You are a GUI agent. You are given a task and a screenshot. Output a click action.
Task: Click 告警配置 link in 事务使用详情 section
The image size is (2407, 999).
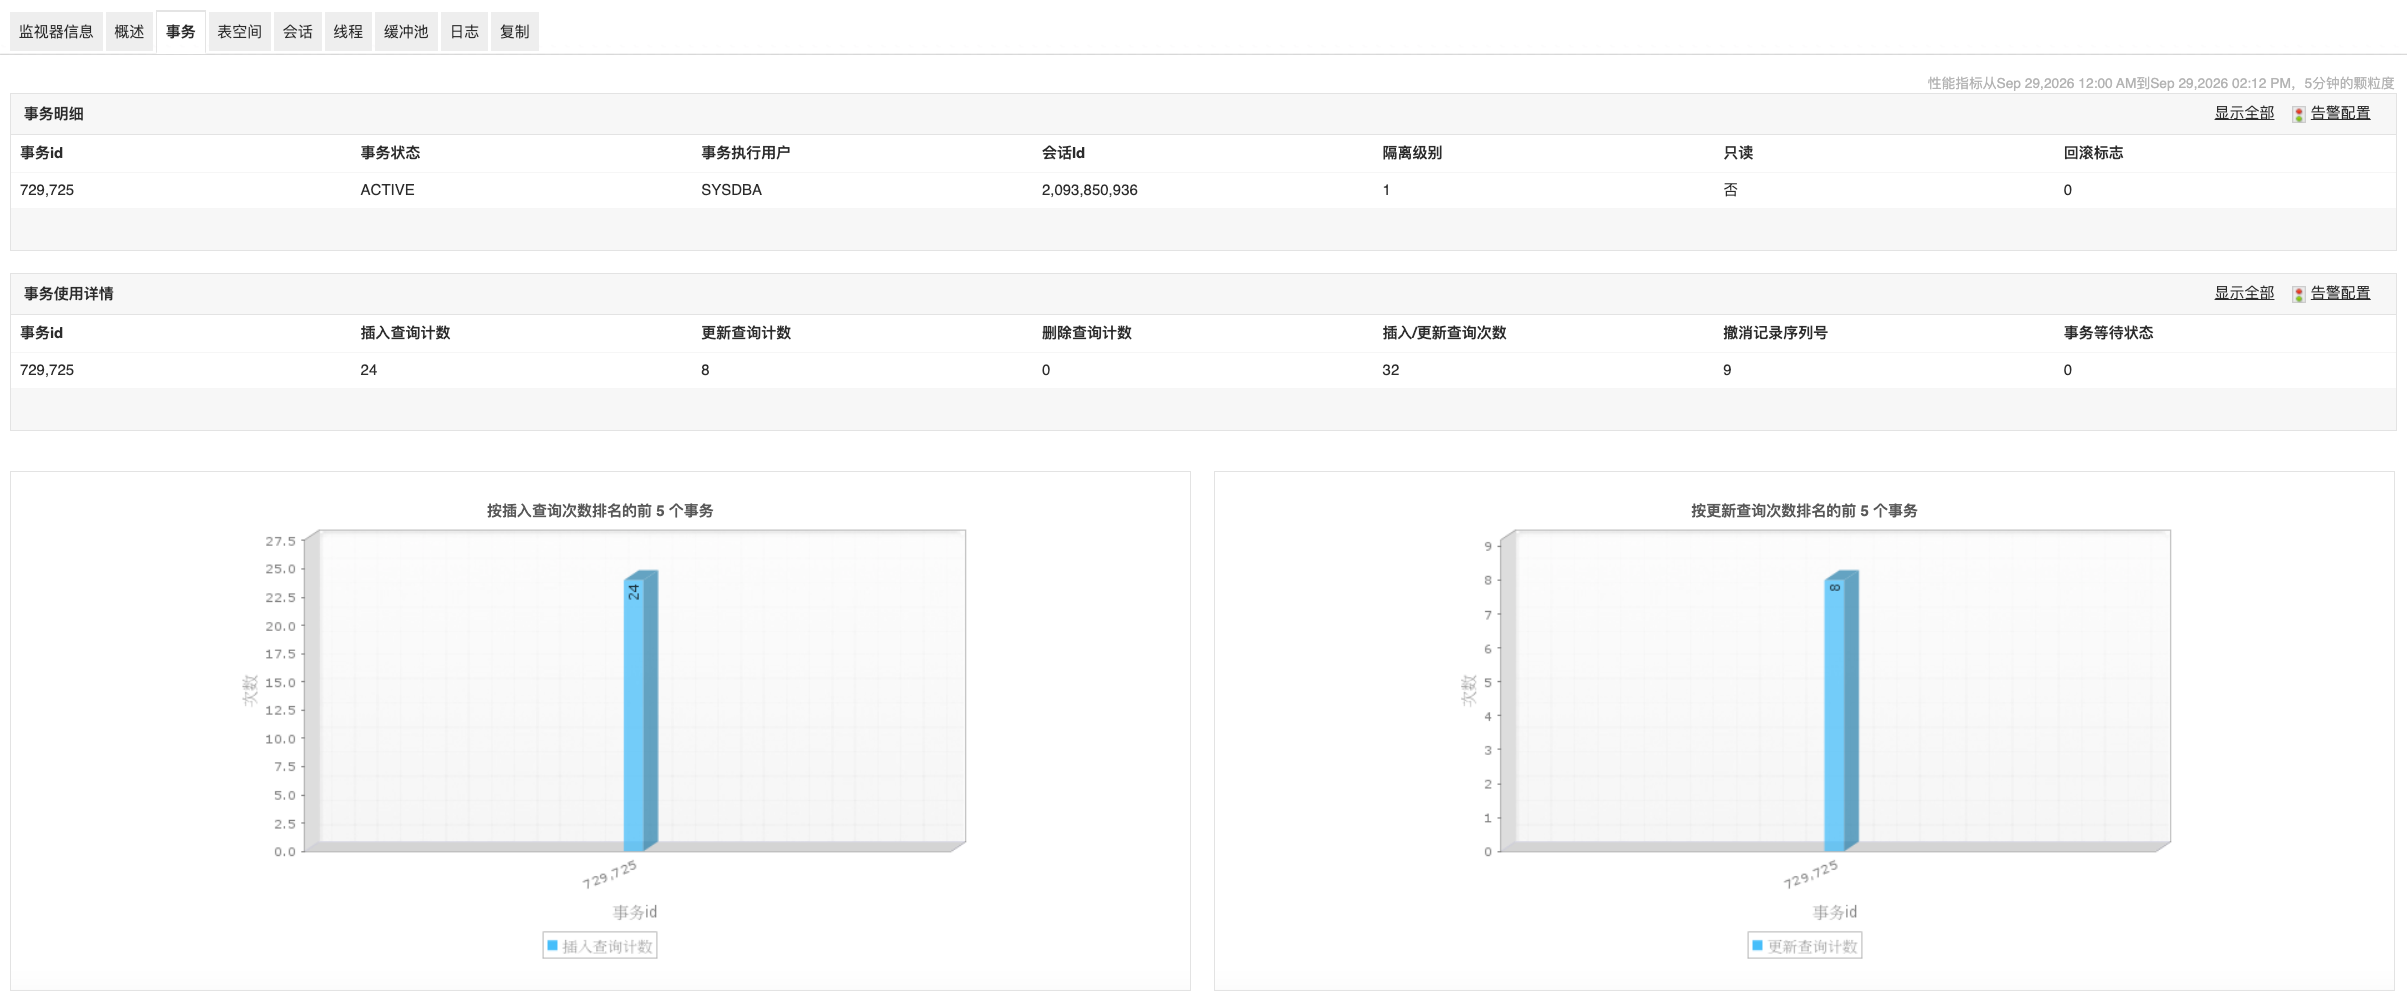(x=2339, y=293)
